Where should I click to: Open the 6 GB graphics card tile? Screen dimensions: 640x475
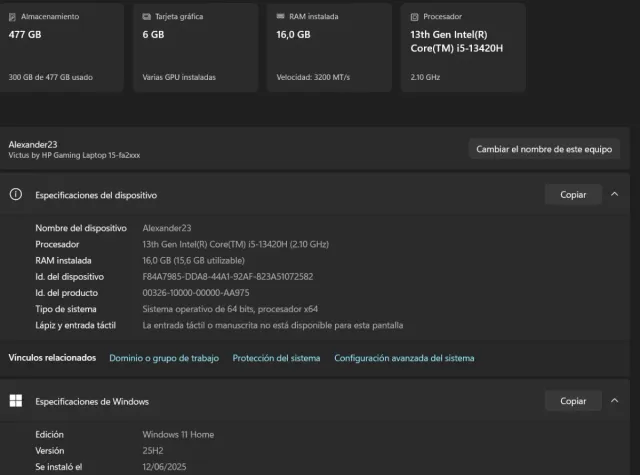[x=196, y=47]
